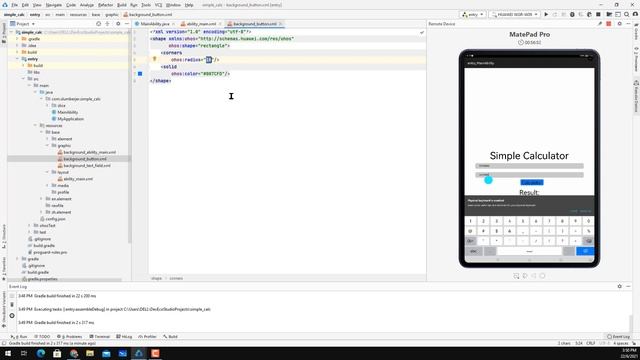The width and height of the screenshot is (640, 360).
Task: Open the Project view dropdown
Action: pos(22,24)
